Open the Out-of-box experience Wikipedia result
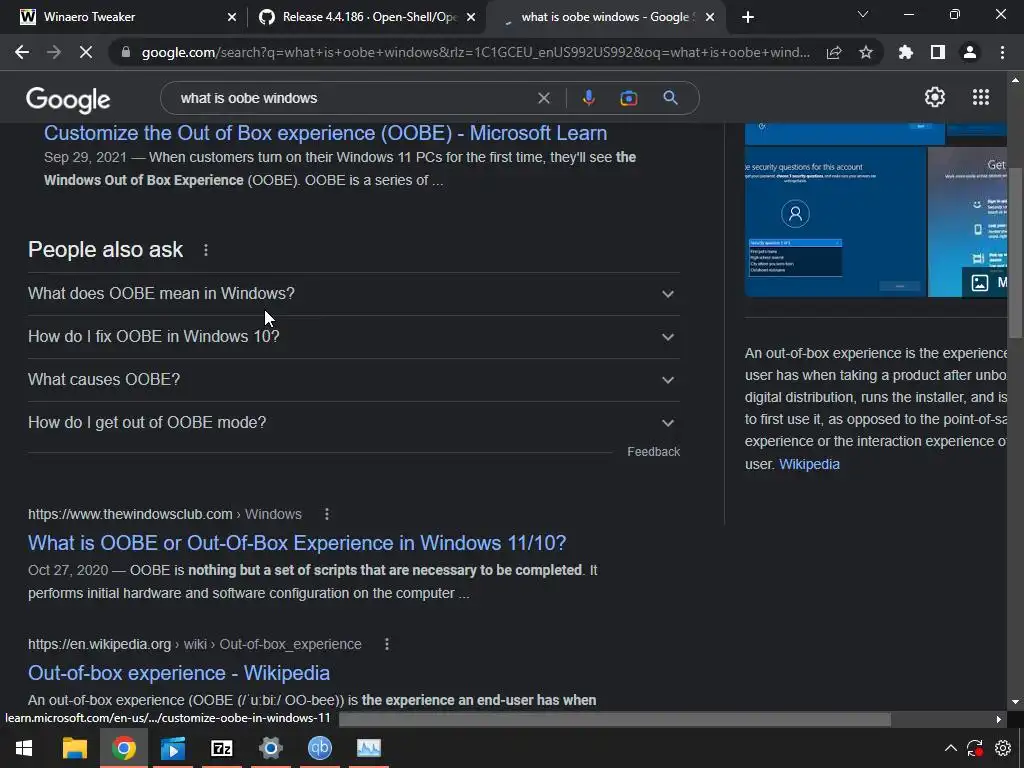This screenshot has height=768, width=1024. (179, 673)
